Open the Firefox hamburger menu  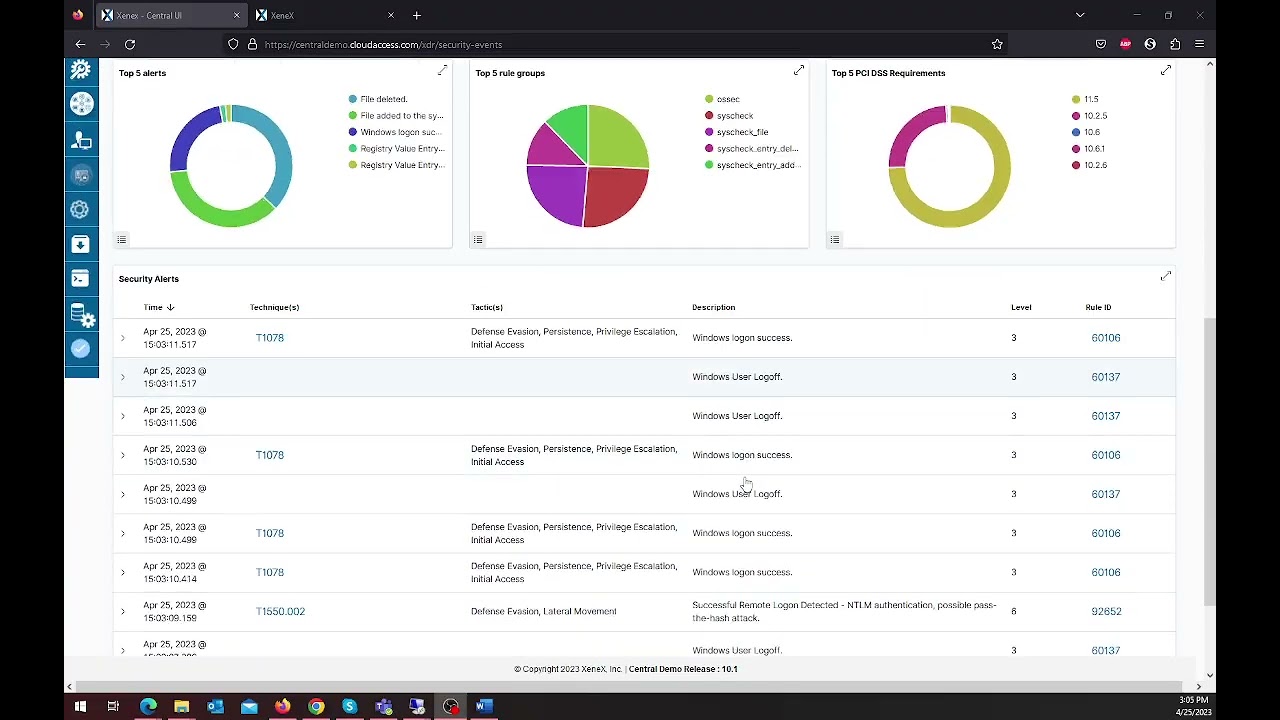point(1200,44)
